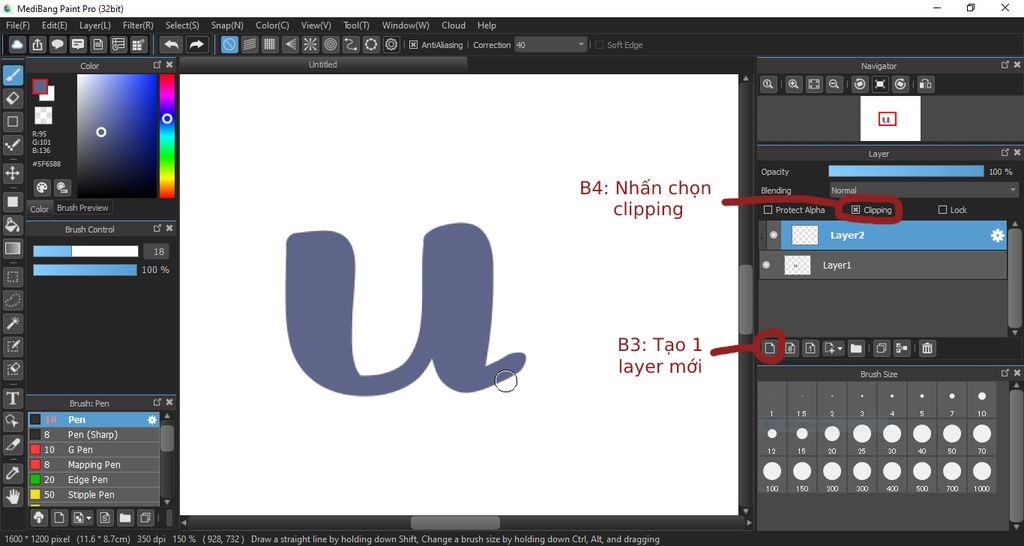Activate the Lasso selection tool

click(x=12, y=300)
